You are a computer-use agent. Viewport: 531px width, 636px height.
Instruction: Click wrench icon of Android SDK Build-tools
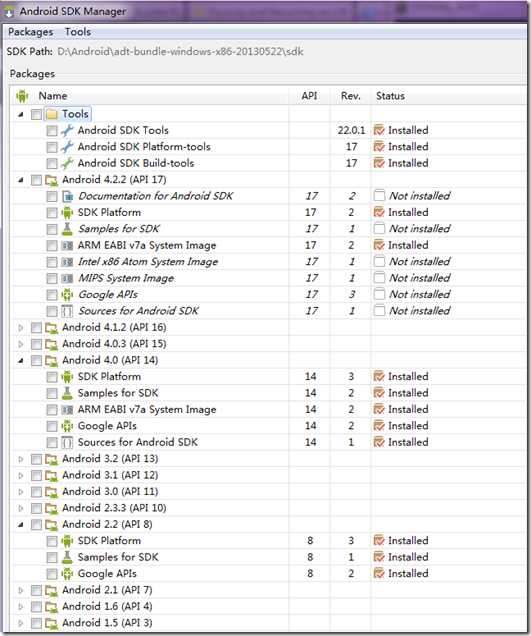point(67,163)
